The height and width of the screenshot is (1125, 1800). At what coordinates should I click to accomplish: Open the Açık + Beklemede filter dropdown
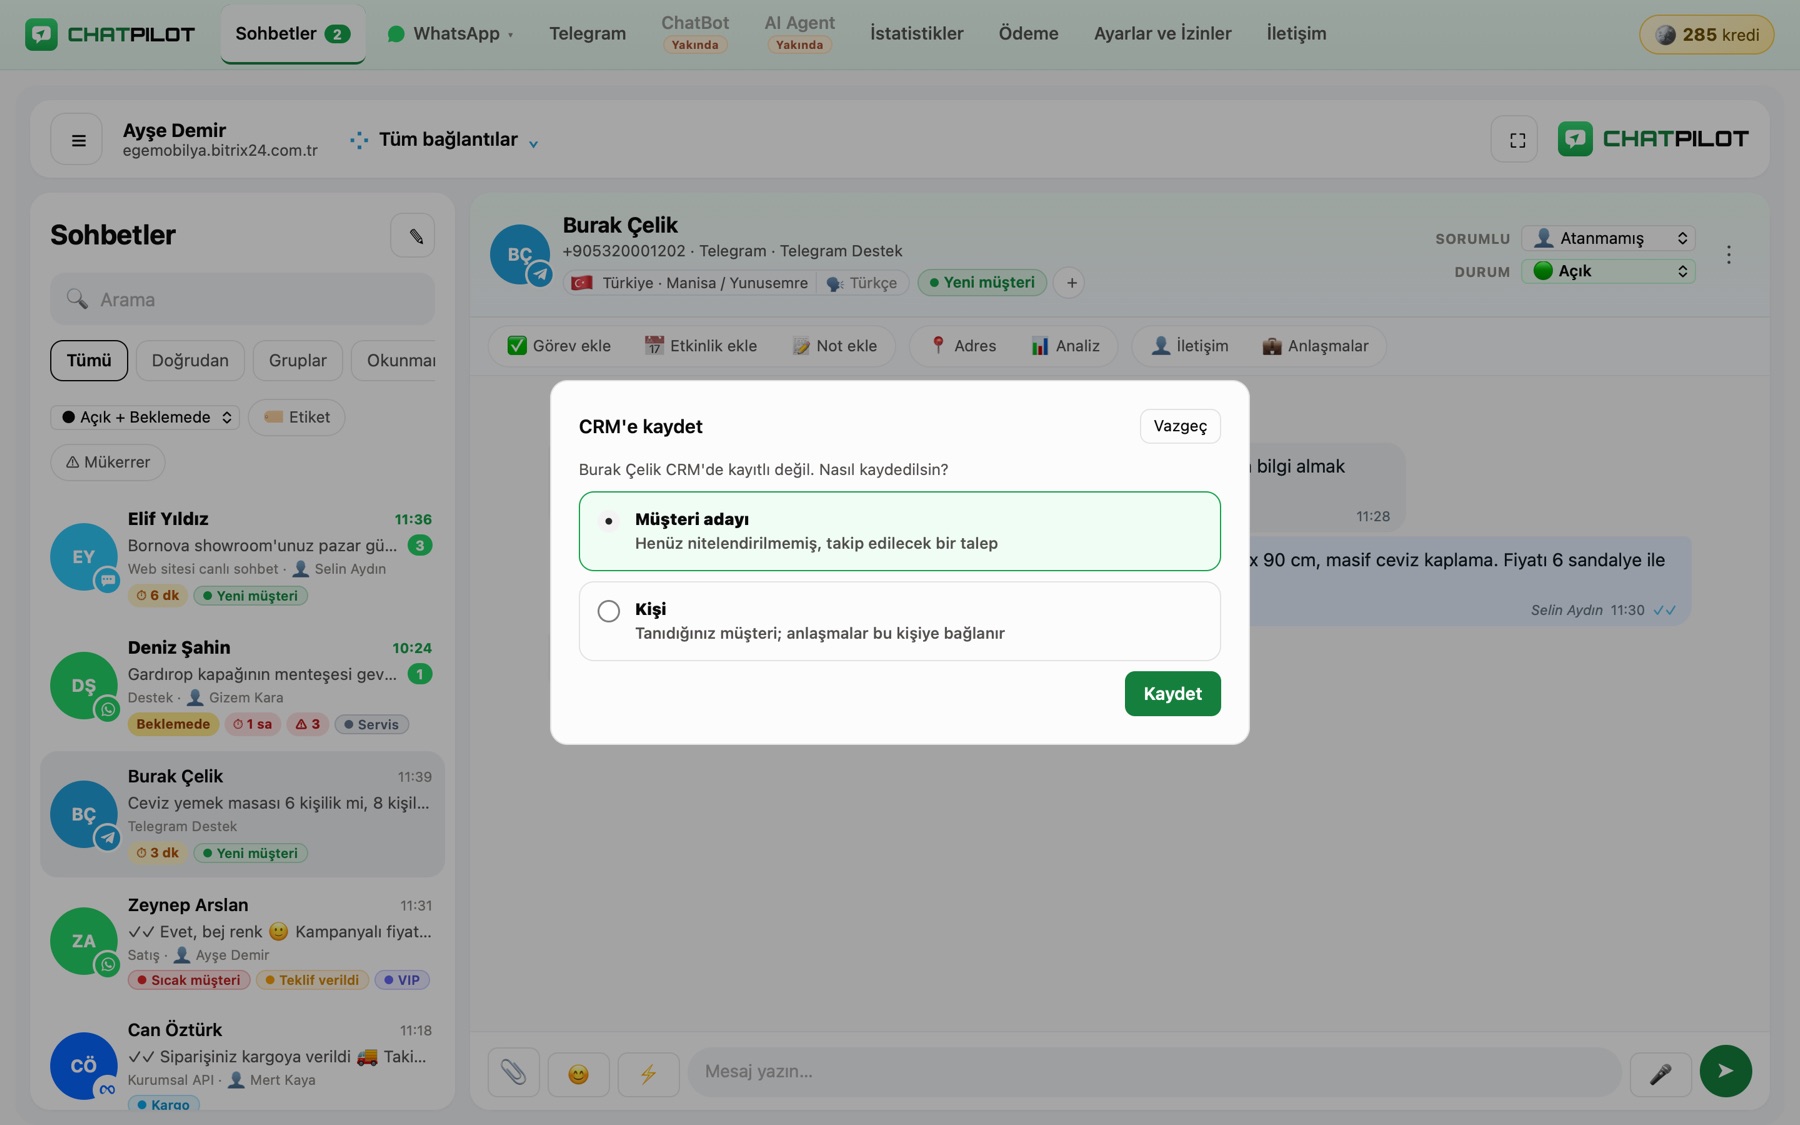(145, 417)
